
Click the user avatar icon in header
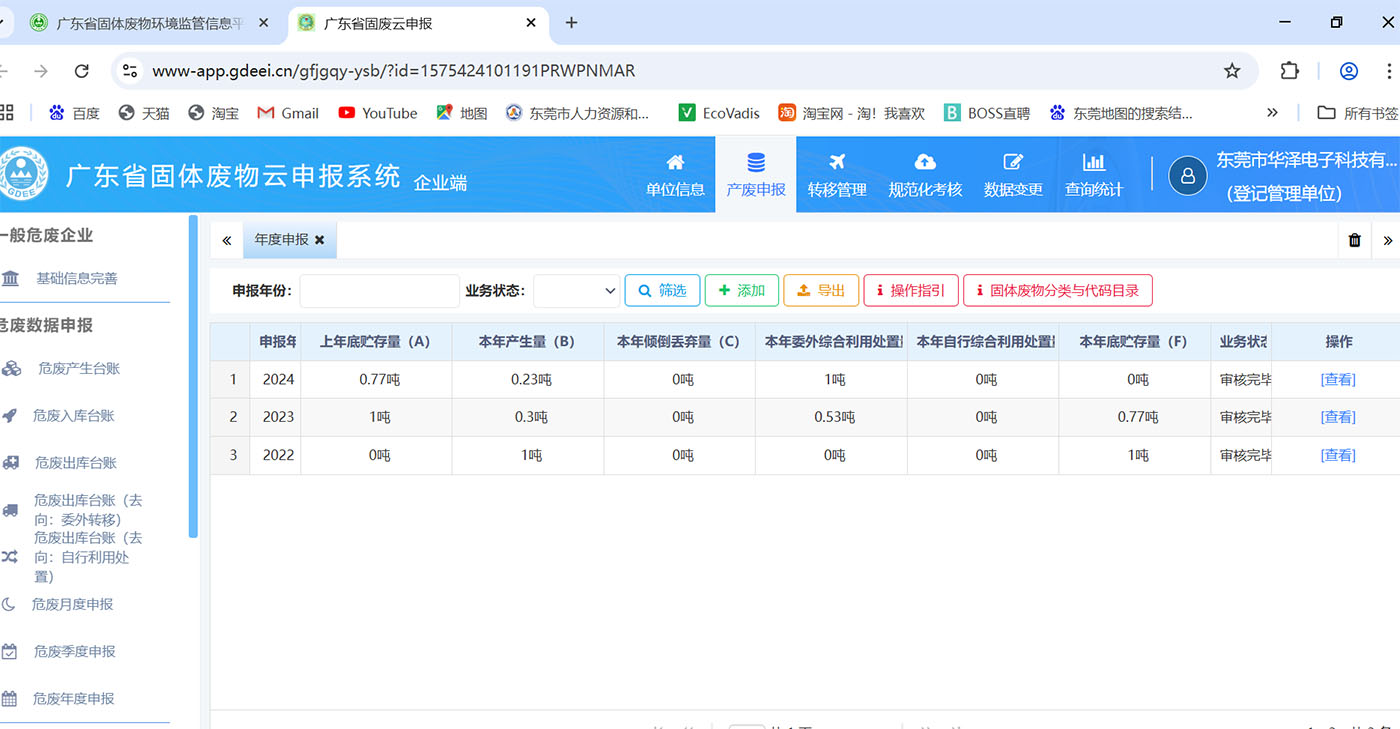[1187, 175]
